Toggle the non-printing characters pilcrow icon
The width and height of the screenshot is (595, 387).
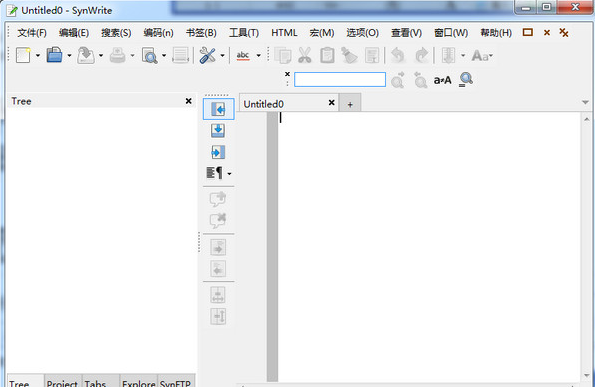pyautogui.click(x=214, y=173)
